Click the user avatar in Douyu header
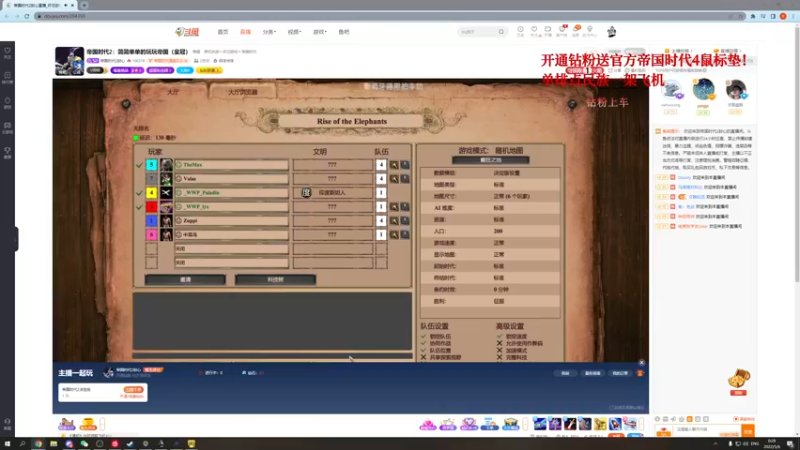The image size is (800, 450). pyautogui.click(x=611, y=32)
